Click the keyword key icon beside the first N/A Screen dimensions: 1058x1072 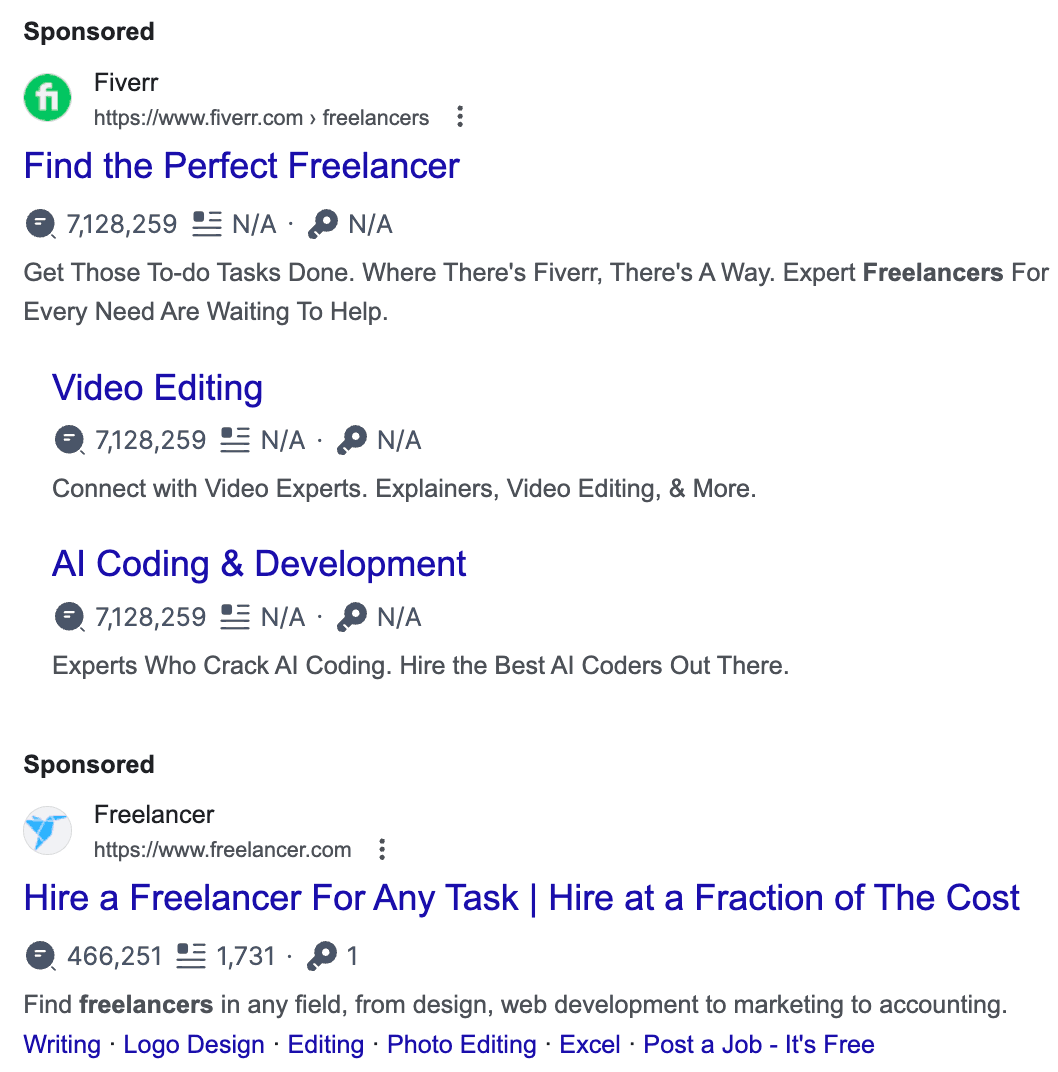pyautogui.click(x=322, y=223)
